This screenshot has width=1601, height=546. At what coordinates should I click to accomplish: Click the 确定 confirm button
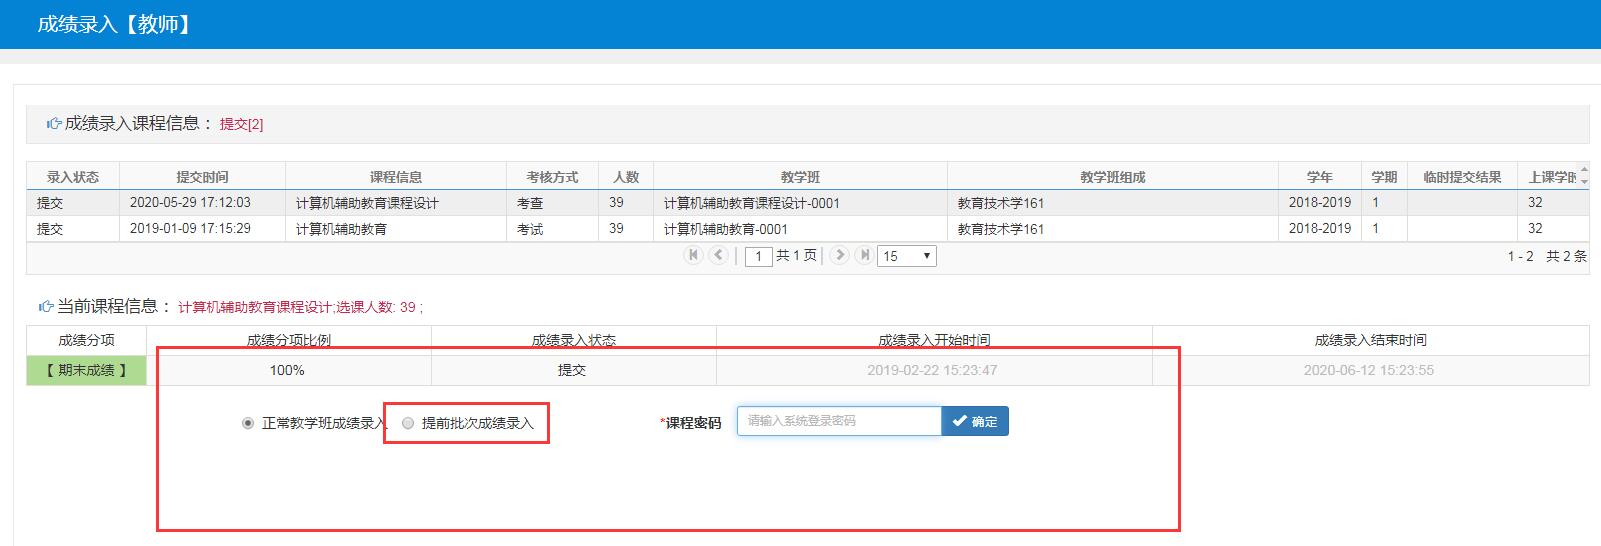point(975,421)
